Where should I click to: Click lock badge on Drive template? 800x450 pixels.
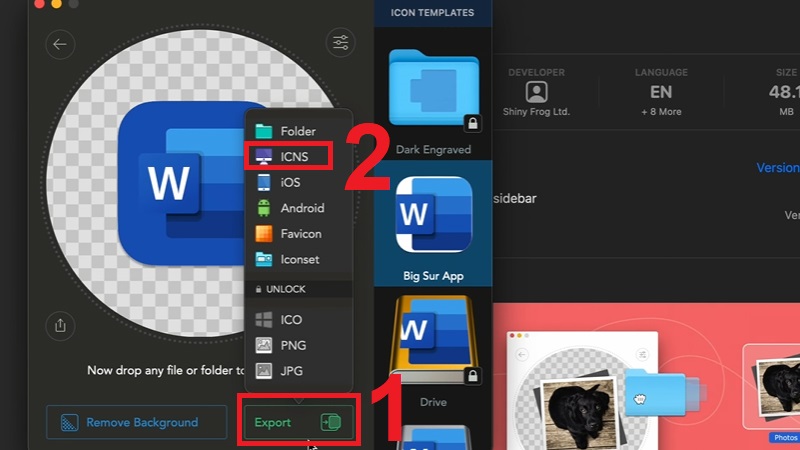click(473, 376)
